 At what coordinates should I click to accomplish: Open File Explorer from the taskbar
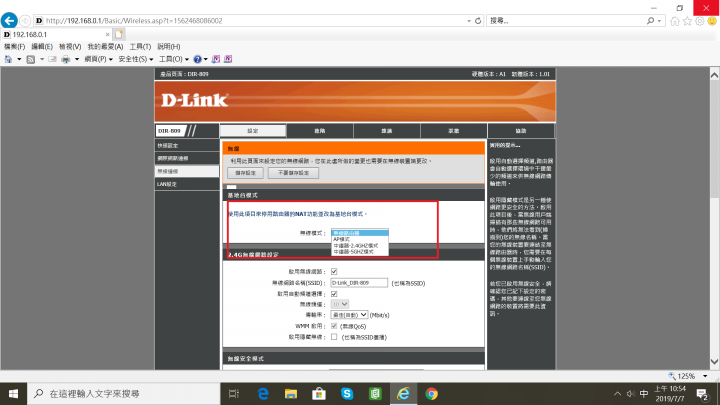point(291,394)
